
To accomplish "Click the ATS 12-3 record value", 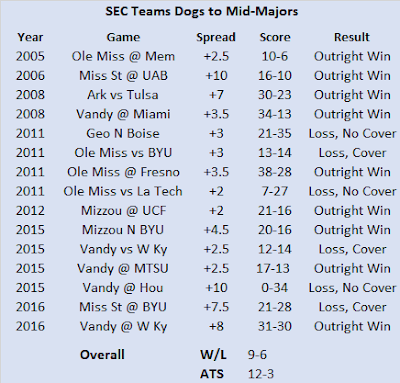I will pos(261,374).
